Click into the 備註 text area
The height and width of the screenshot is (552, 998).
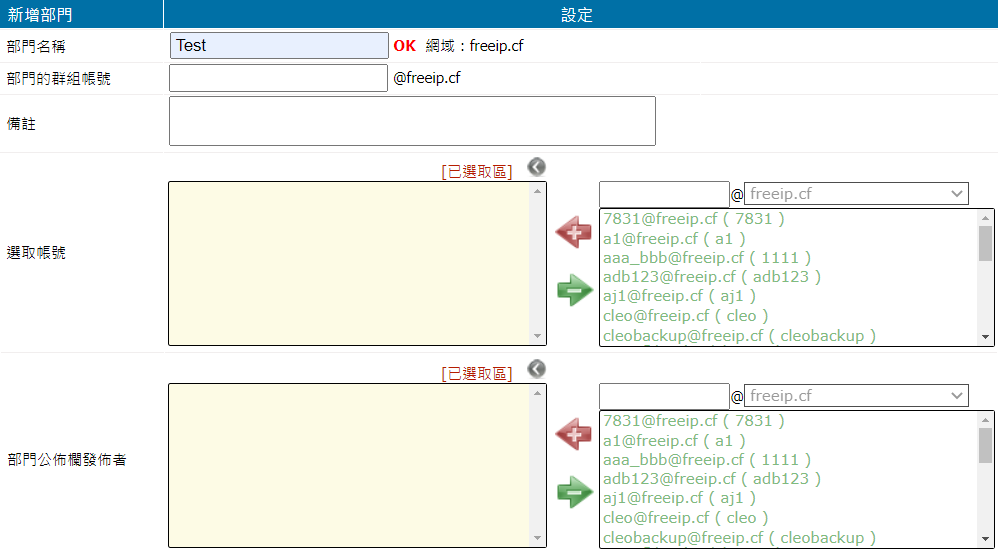[x=412, y=121]
